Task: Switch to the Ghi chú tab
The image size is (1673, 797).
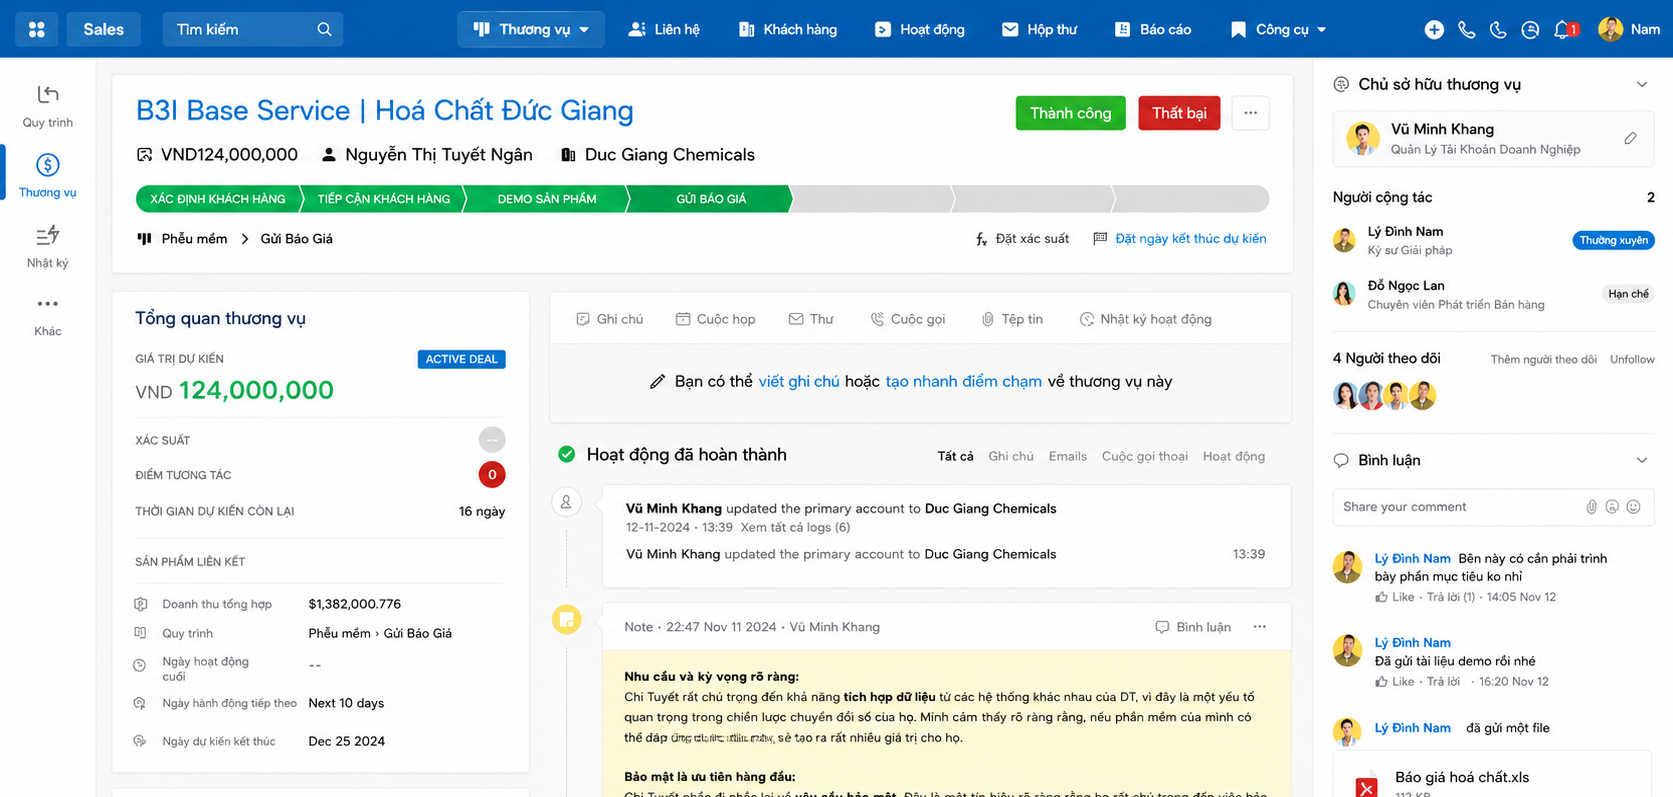Action: (x=610, y=319)
